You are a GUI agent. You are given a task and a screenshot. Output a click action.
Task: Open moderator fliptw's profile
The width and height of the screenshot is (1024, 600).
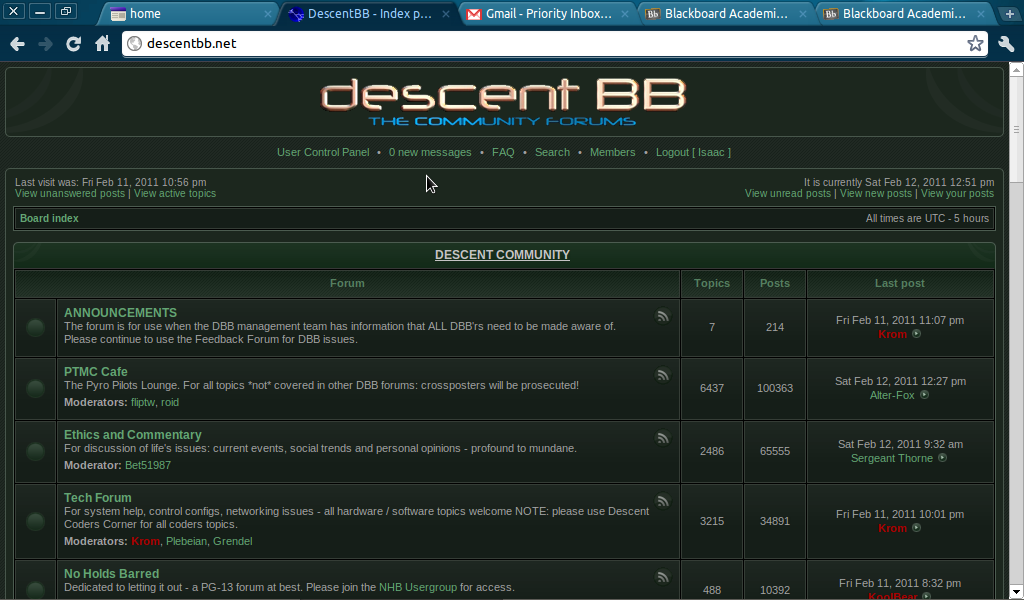coord(142,402)
